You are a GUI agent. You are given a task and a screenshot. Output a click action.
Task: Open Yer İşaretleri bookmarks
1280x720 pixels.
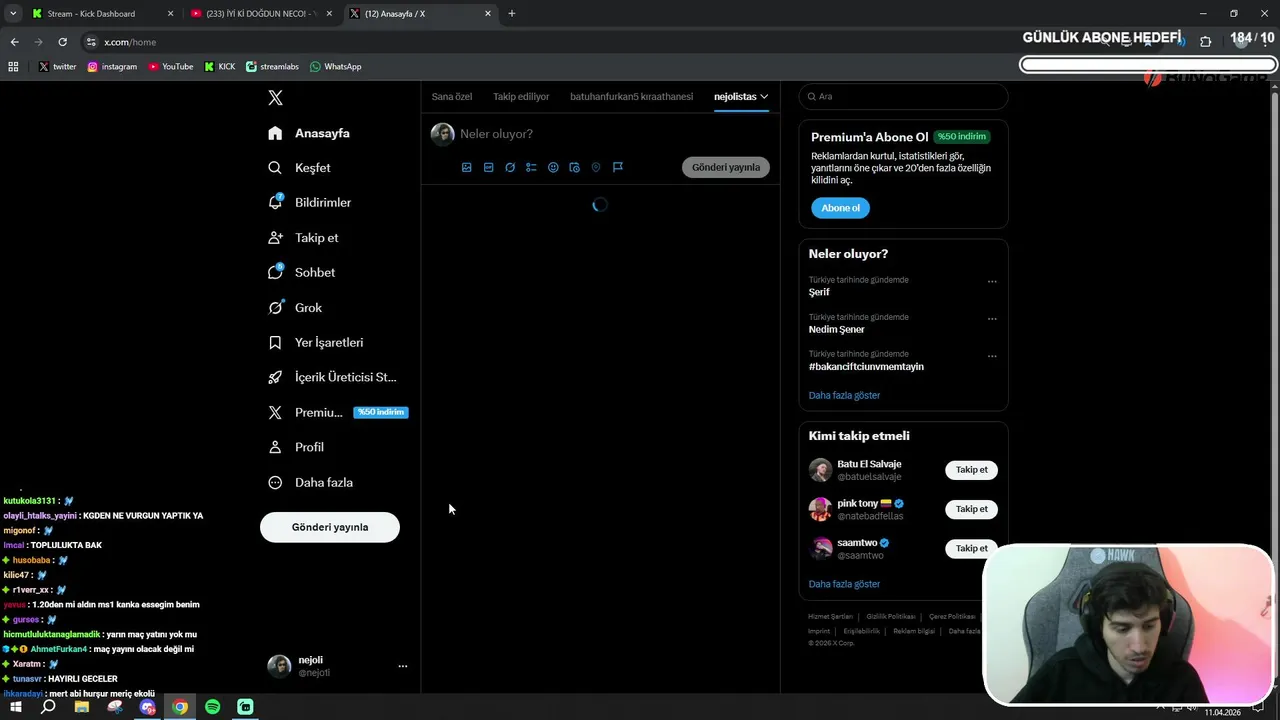[x=315, y=342]
